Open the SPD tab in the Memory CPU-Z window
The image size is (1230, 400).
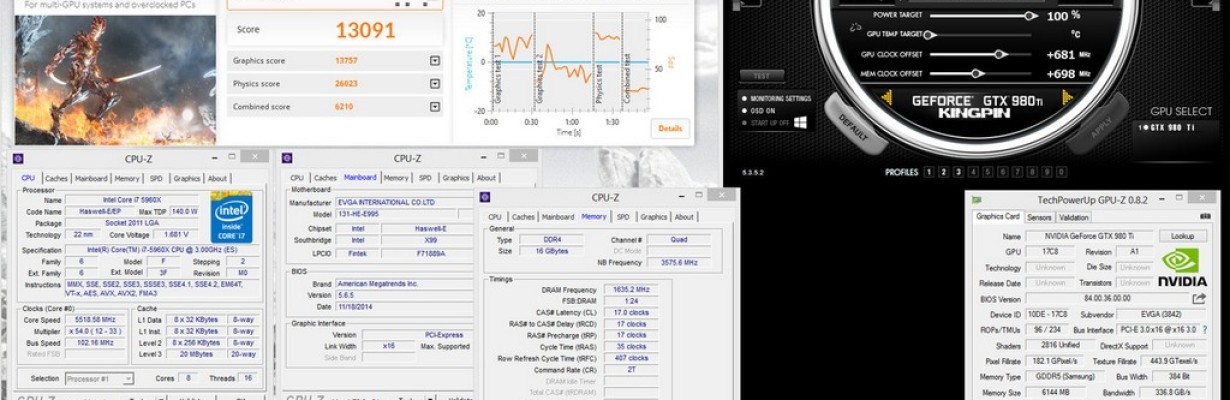pos(623,217)
